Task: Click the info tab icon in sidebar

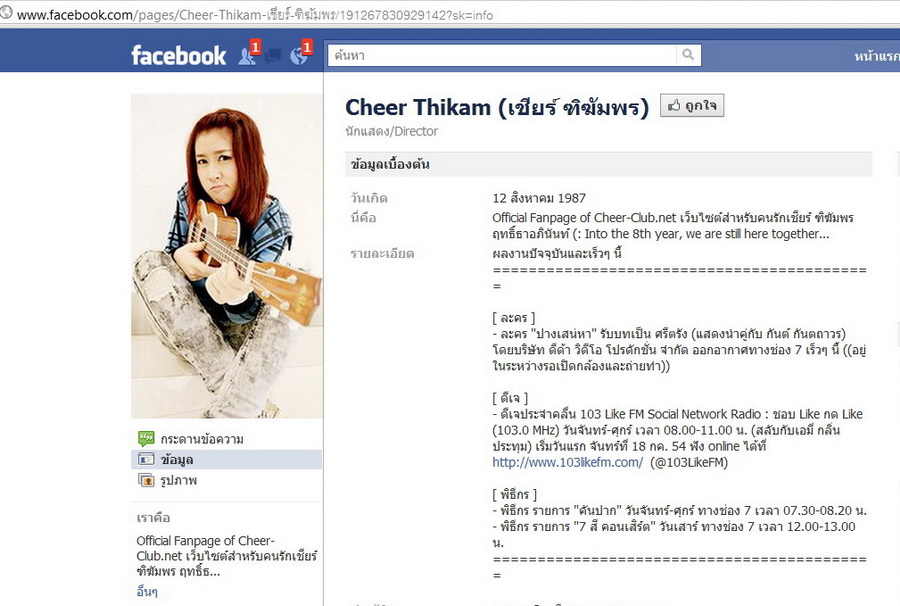Action: point(146,459)
